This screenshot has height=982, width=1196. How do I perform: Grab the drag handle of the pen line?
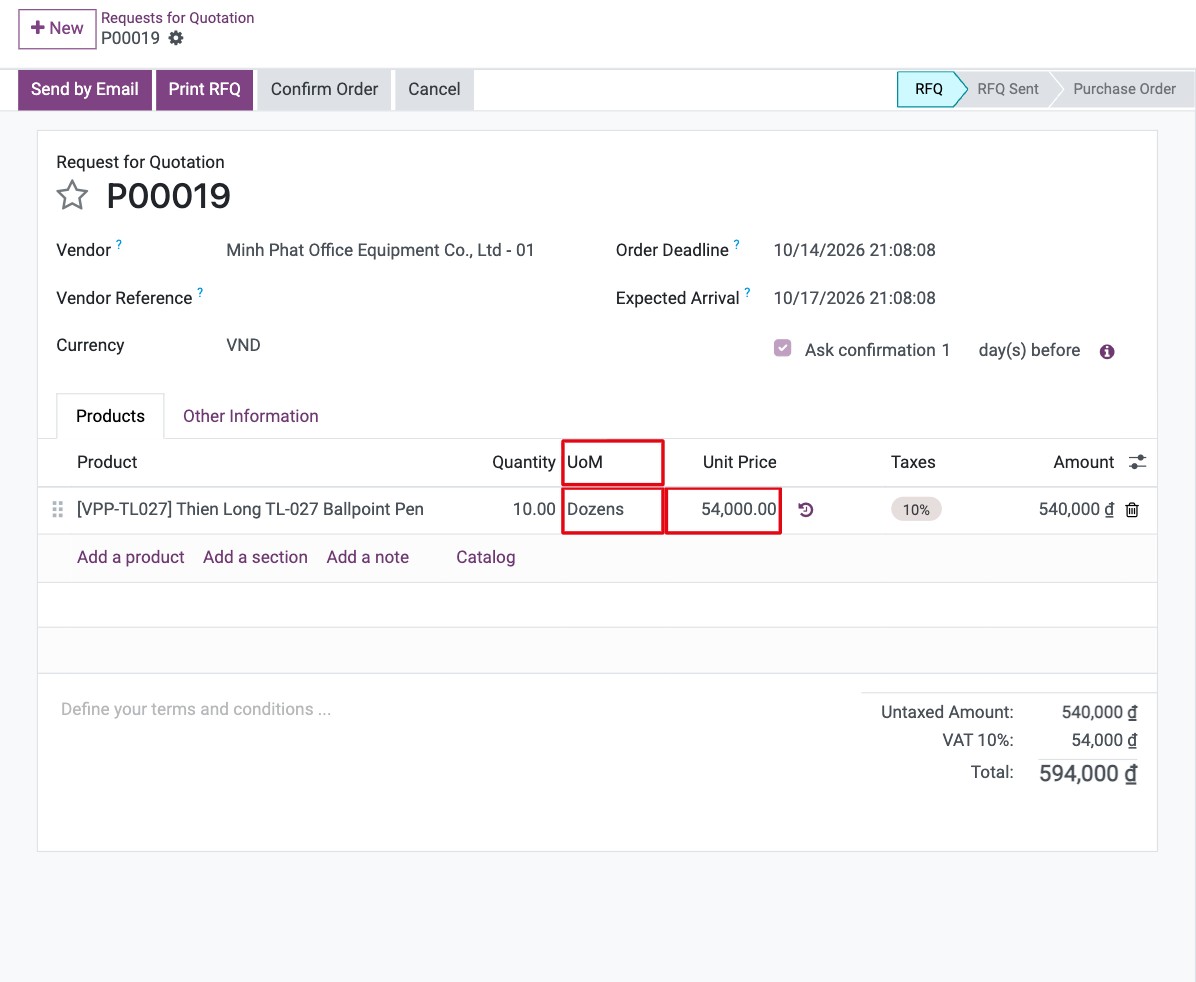[57, 509]
